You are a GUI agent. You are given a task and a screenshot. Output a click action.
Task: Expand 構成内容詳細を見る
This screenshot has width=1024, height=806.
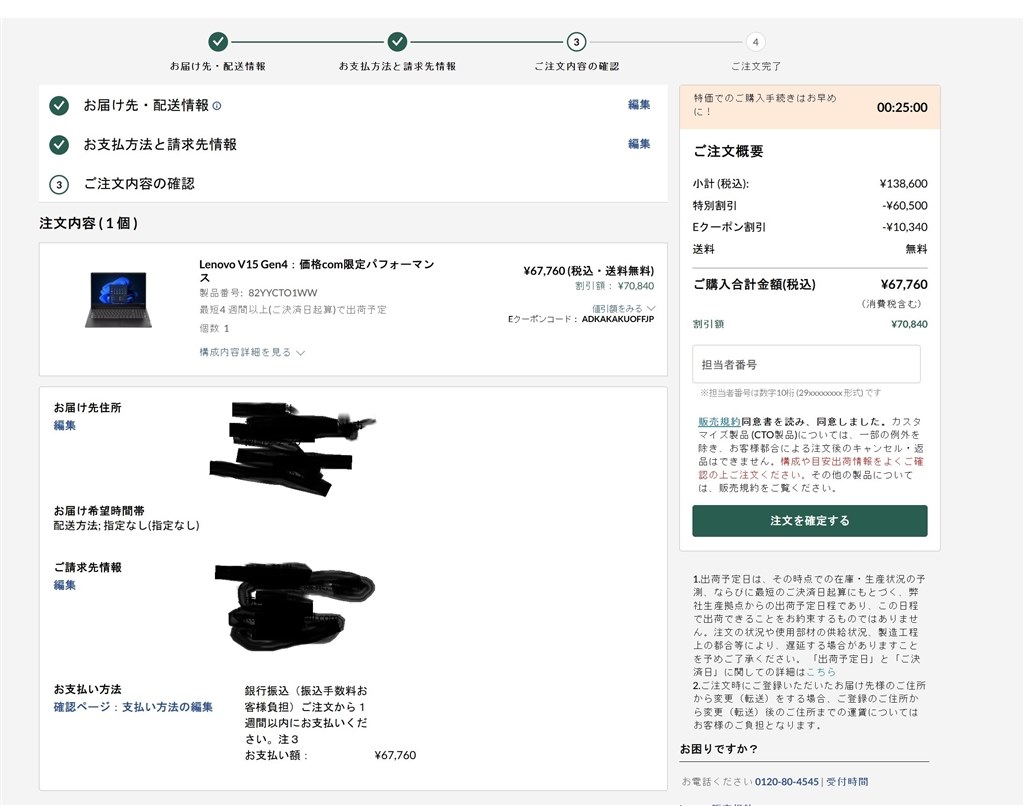pyautogui.click(x=252, y=352)
